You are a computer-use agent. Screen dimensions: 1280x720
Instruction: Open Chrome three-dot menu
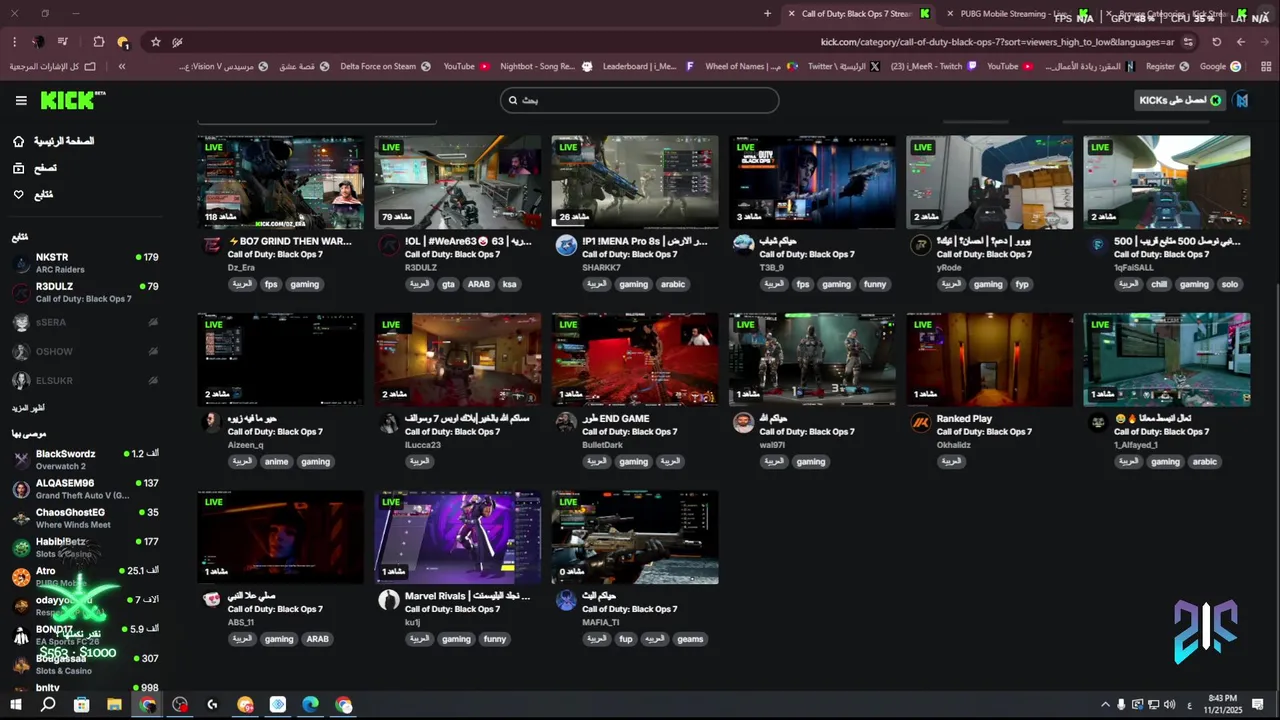[14, 42]
